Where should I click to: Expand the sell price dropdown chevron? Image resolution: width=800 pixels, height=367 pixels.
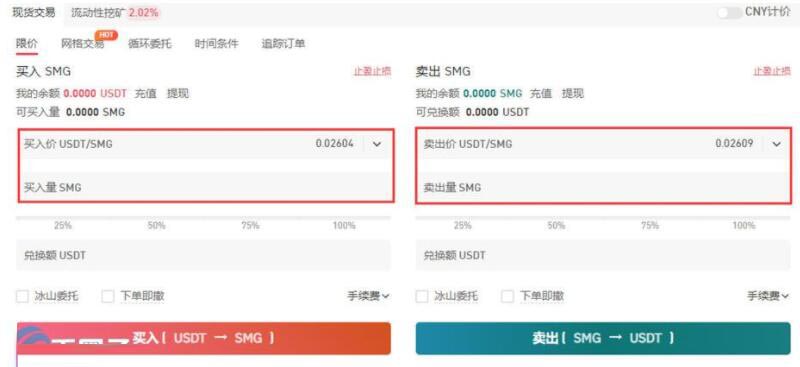coord(777,144)
